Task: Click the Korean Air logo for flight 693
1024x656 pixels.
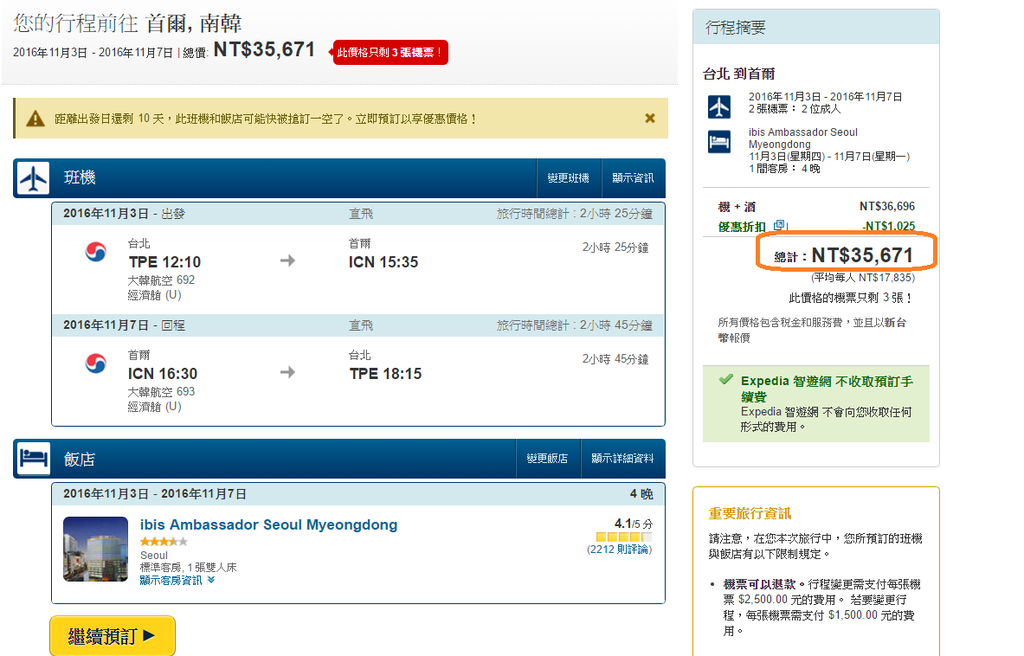Action: coord(96,363)
